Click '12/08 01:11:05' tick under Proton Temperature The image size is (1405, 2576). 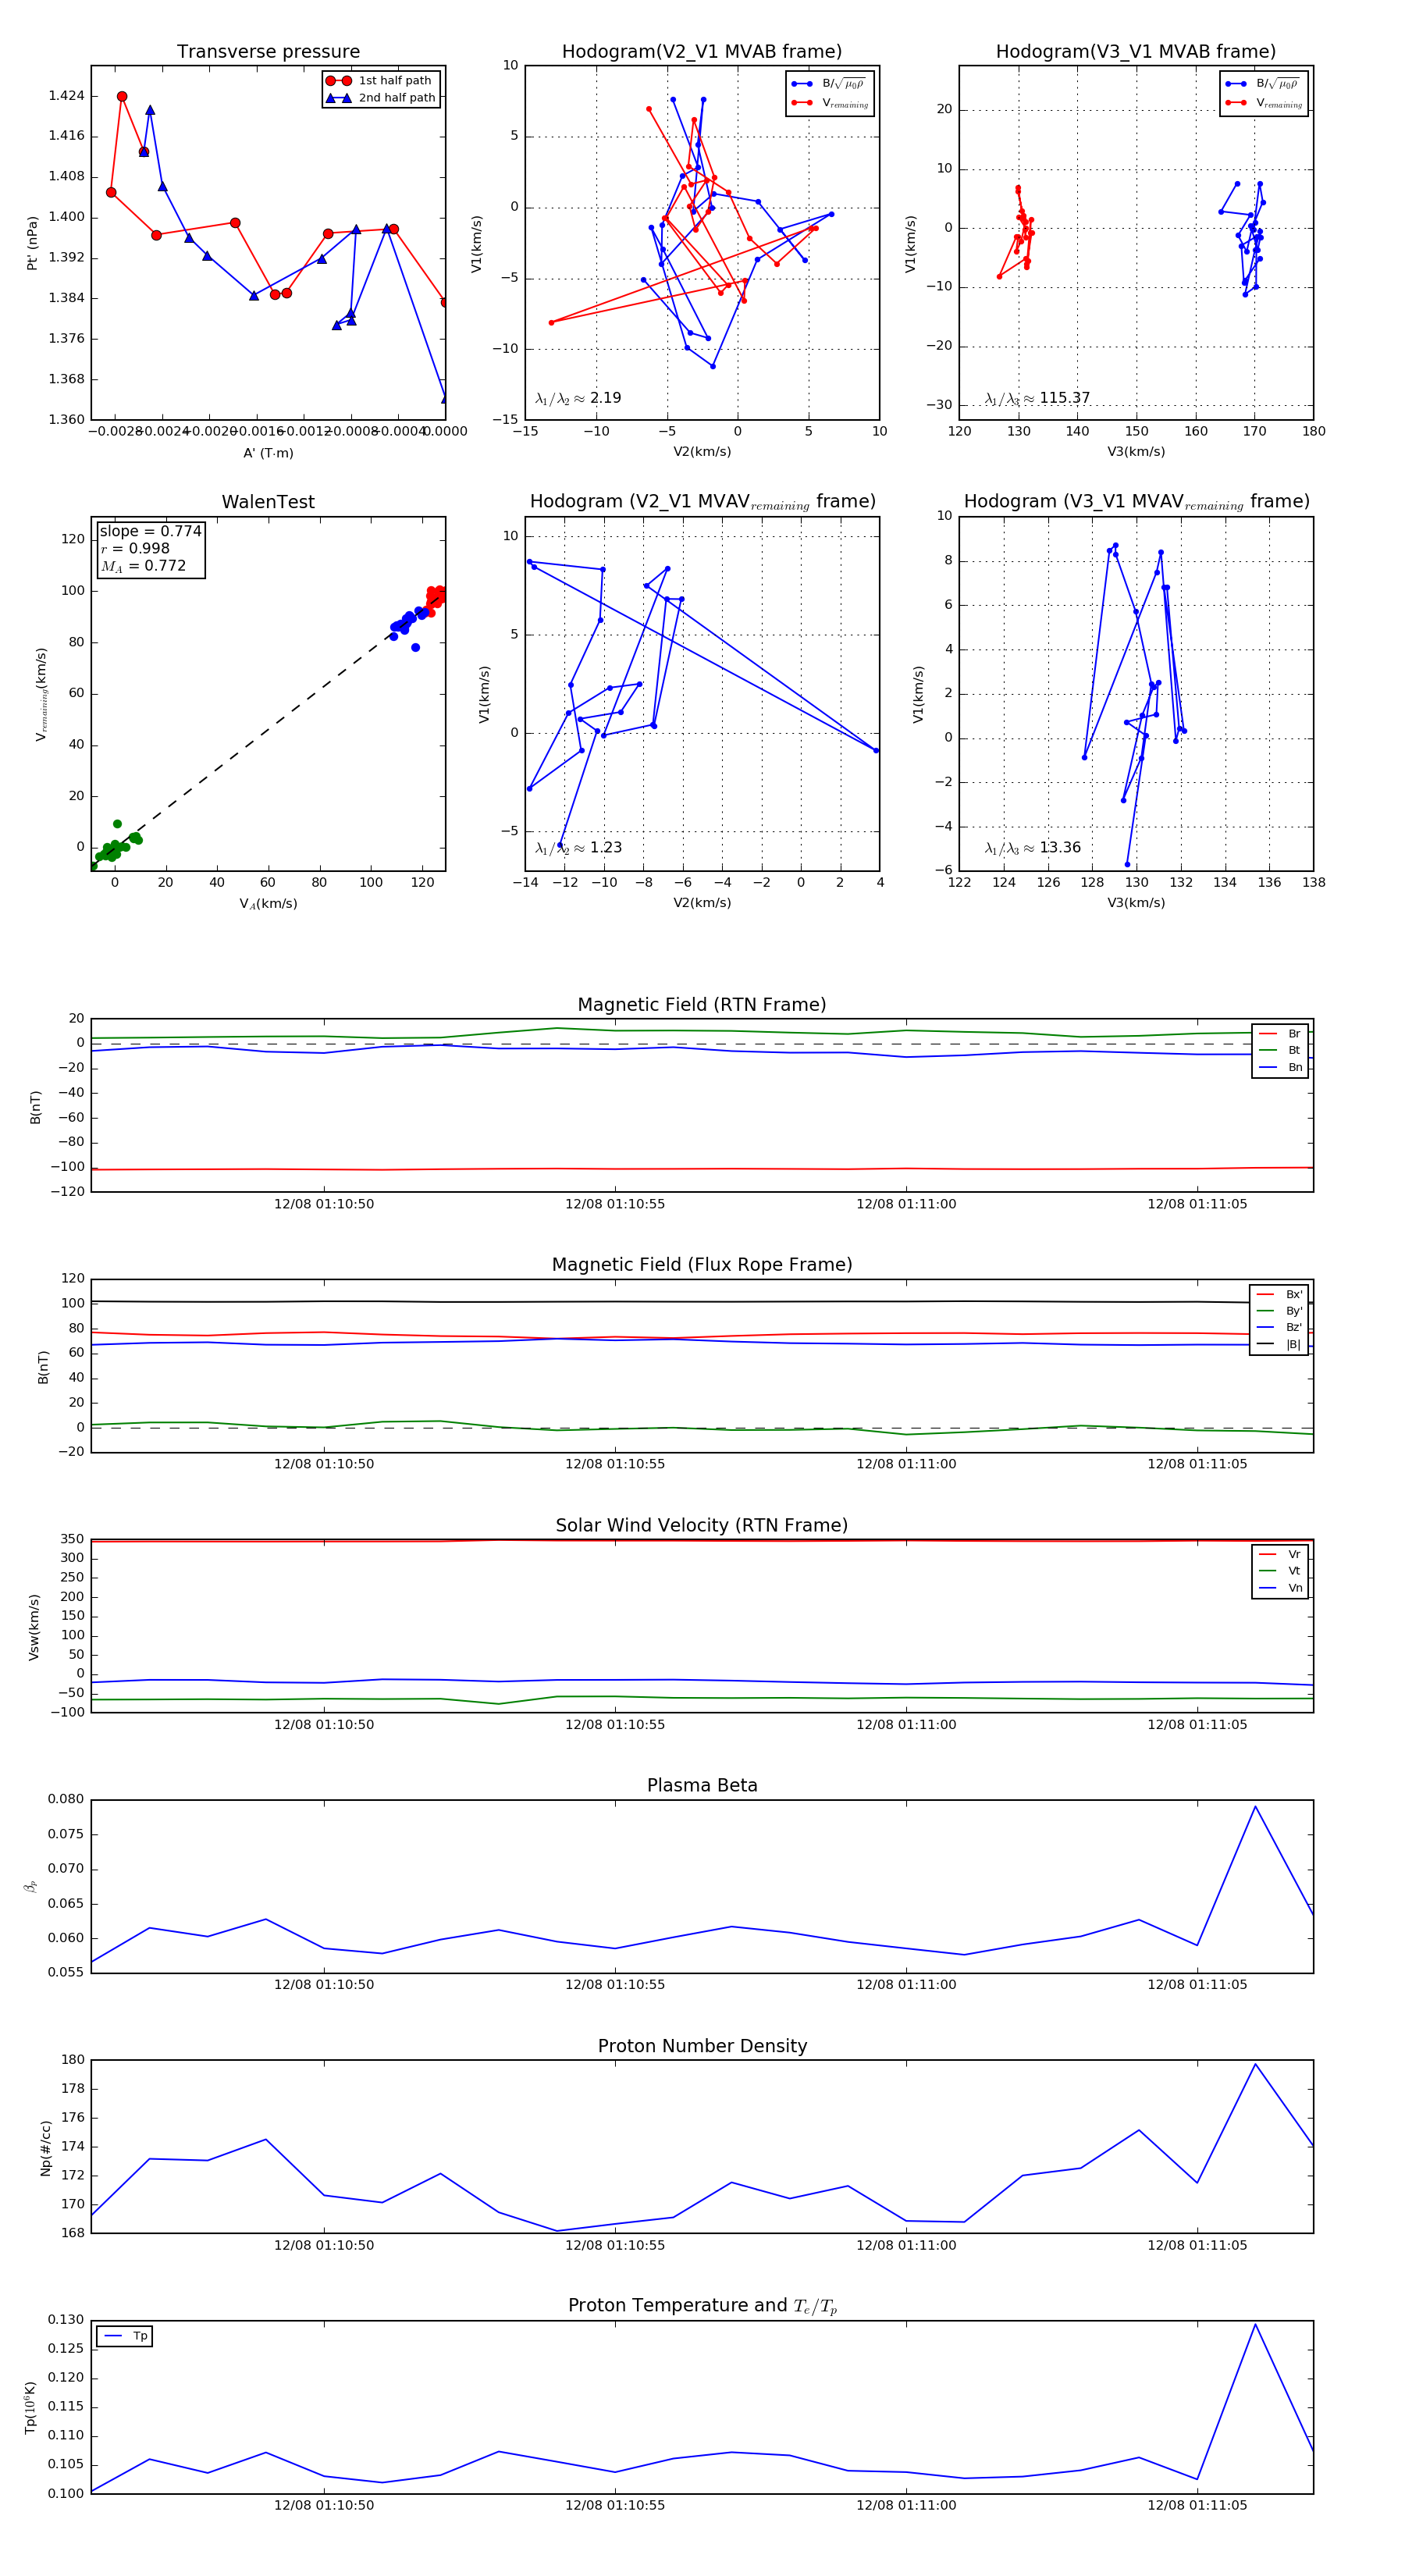[1197, 2506]
